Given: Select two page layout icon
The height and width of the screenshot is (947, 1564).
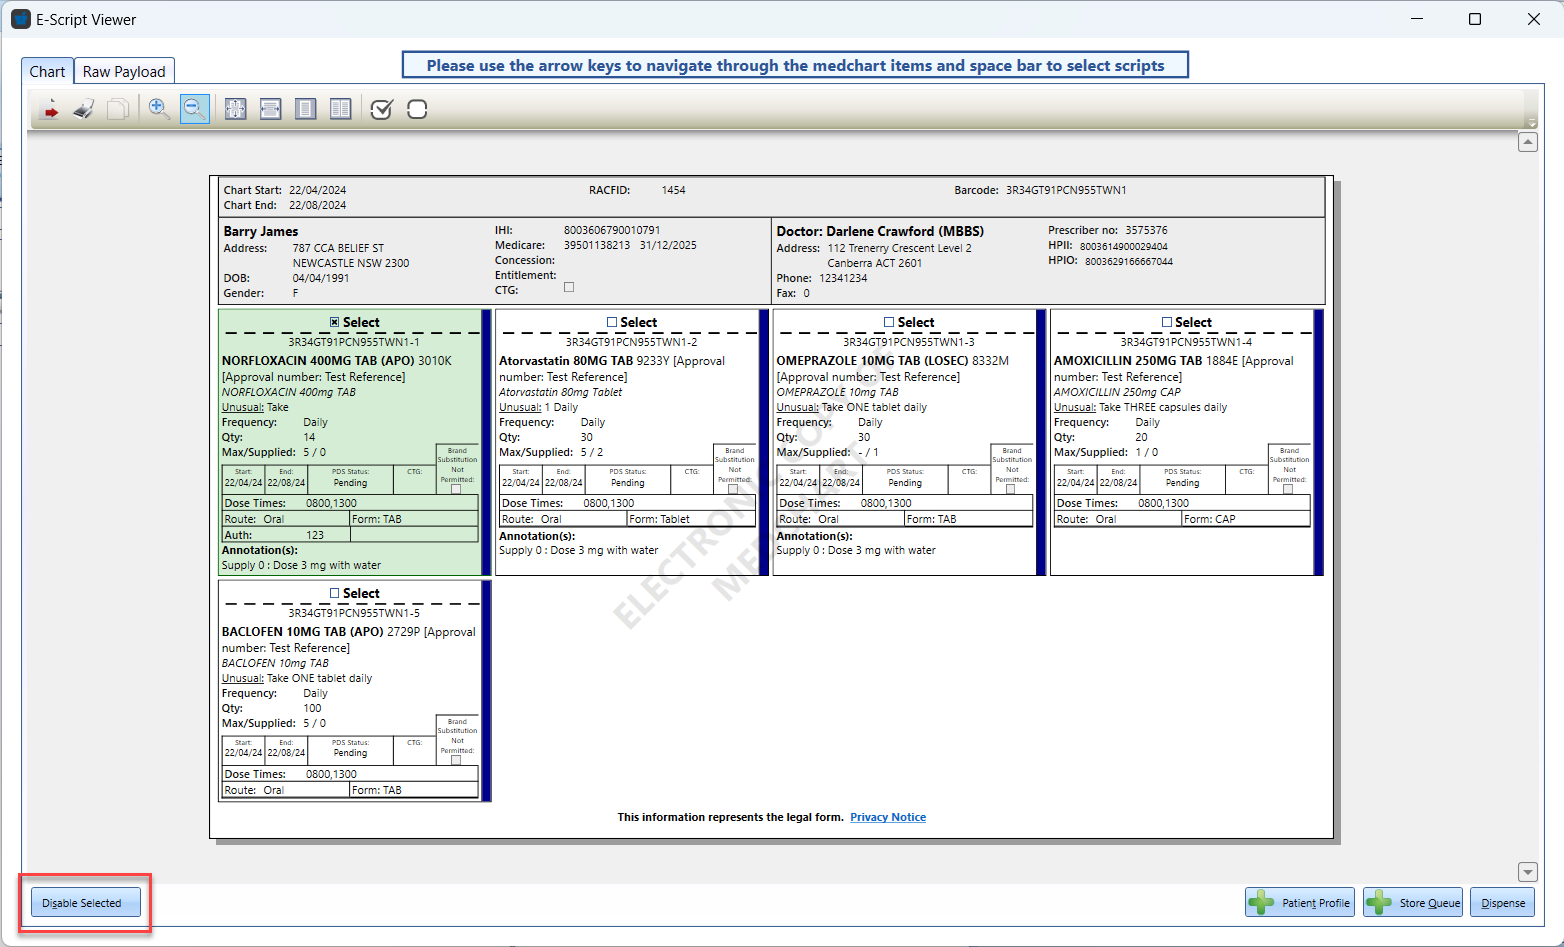Looking at the screenshot, I should pos(341,109).
